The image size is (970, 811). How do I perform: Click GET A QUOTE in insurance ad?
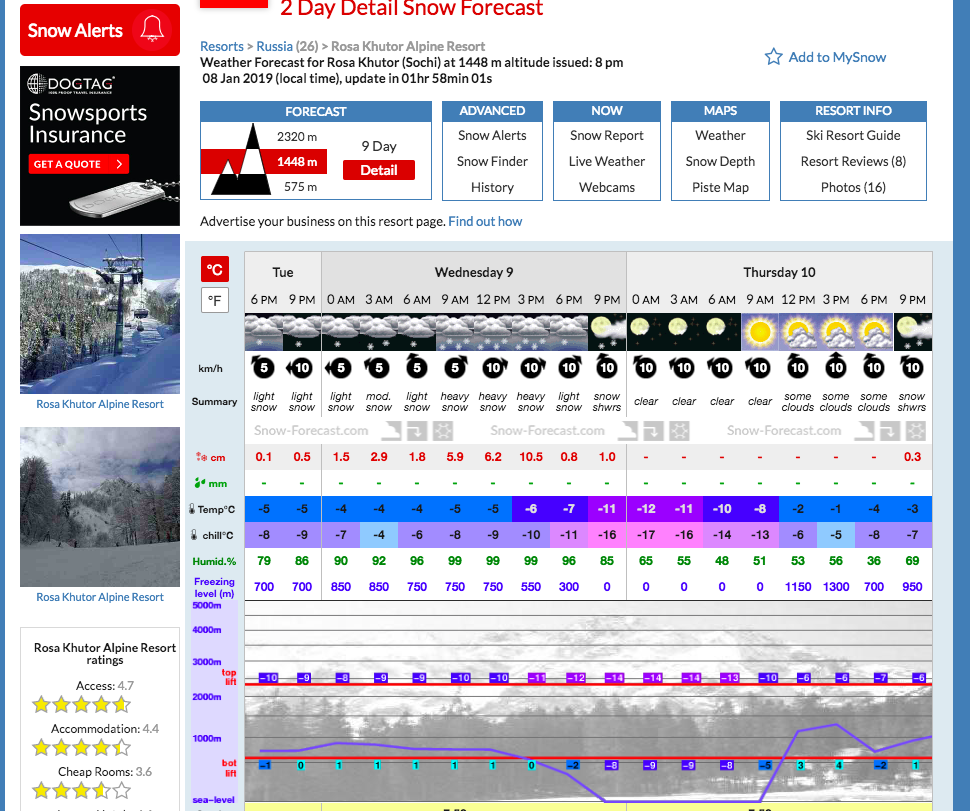tap(79, 164)
